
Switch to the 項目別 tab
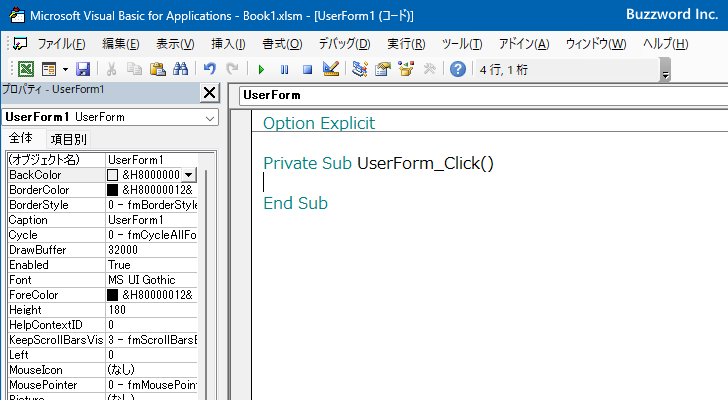68,139
